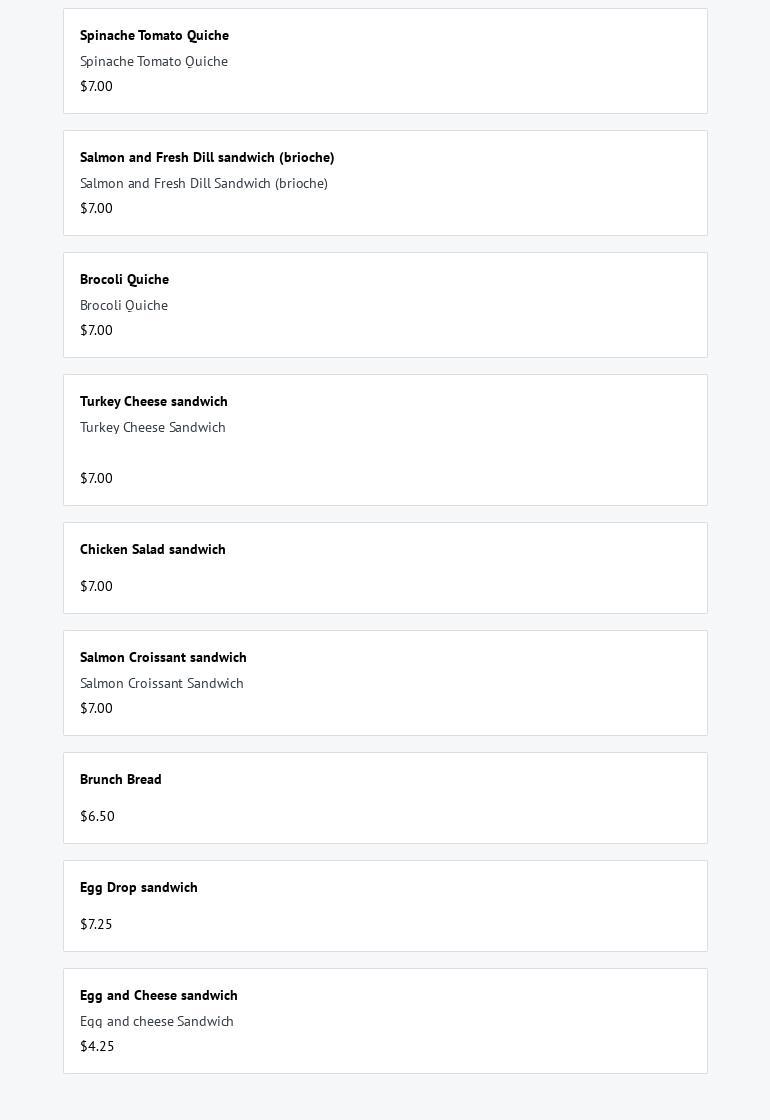Image resolution: width=770 pixels, height=1120 pixels.
Task: Open the Turkey Cheese sandwich bold title
Action: 154,401
